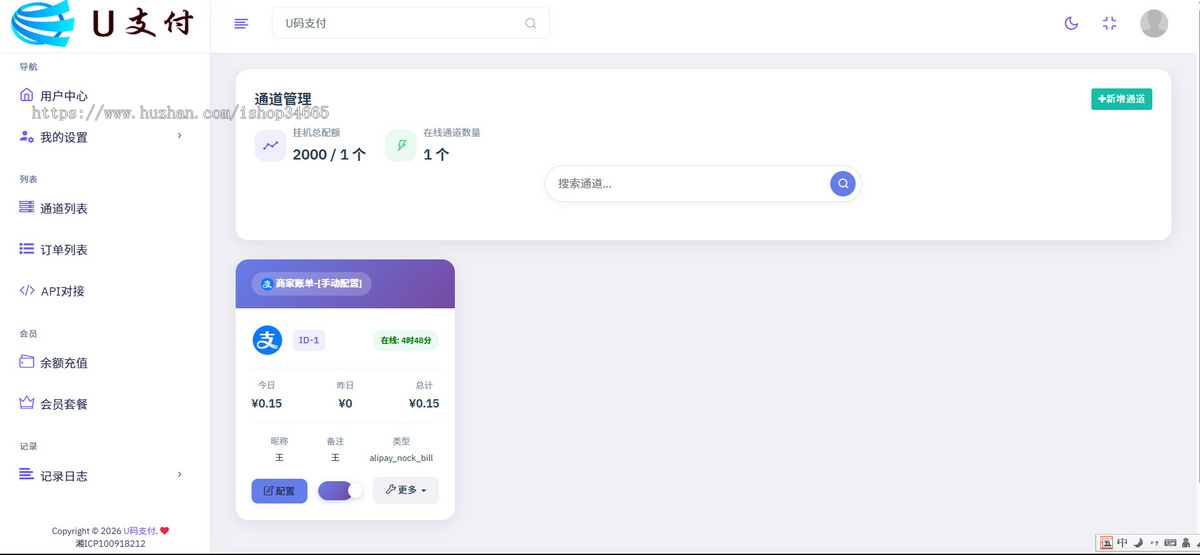Open the user avatar menu

click(1154, 23)
